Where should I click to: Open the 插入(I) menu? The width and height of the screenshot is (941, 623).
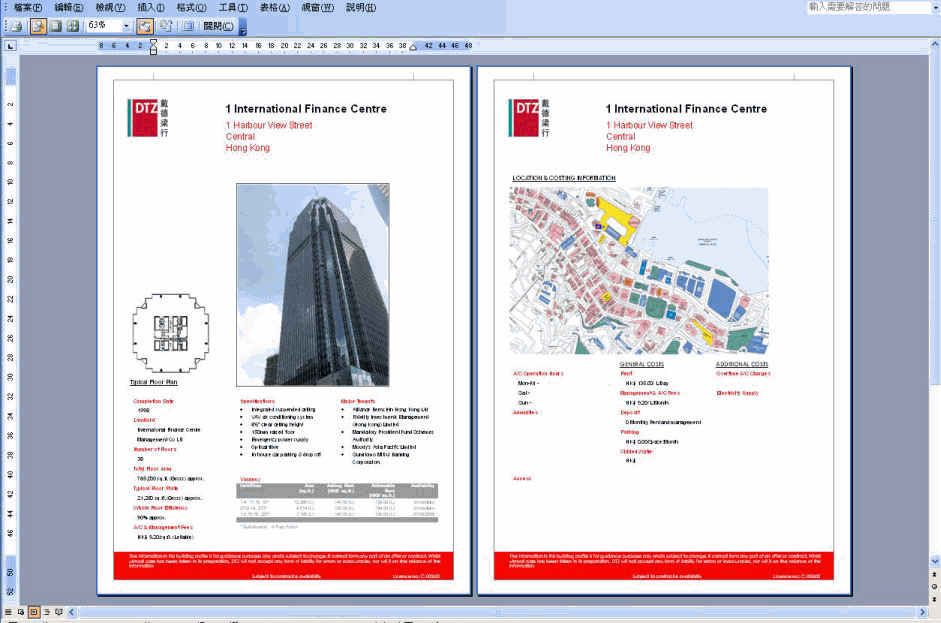pos(151,8)
